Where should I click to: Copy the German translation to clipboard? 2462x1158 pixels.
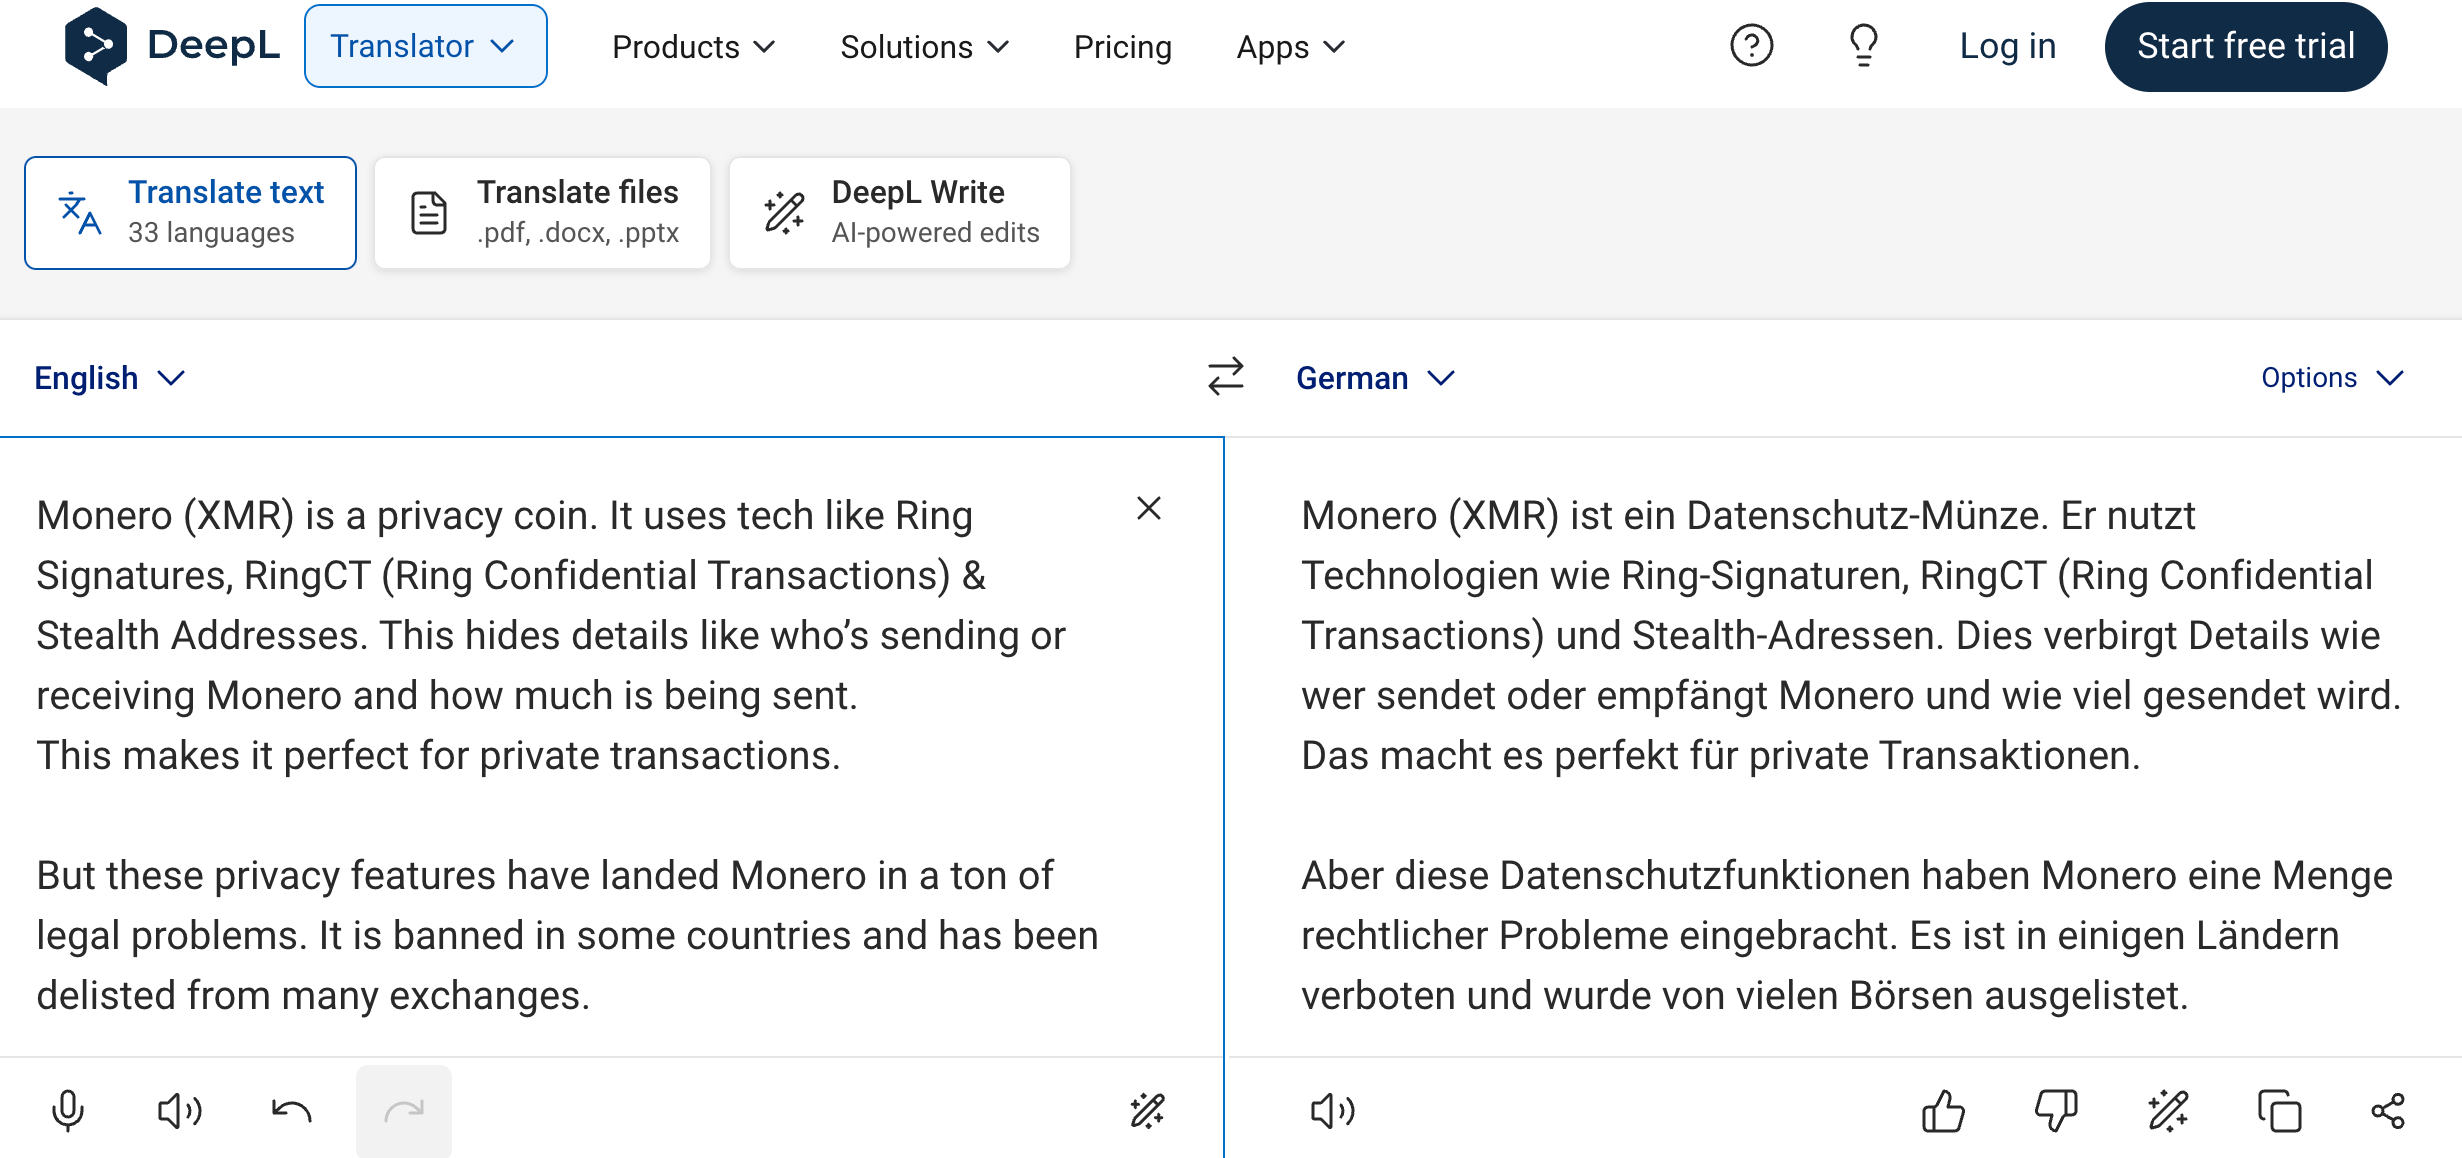[2279, 1111]
